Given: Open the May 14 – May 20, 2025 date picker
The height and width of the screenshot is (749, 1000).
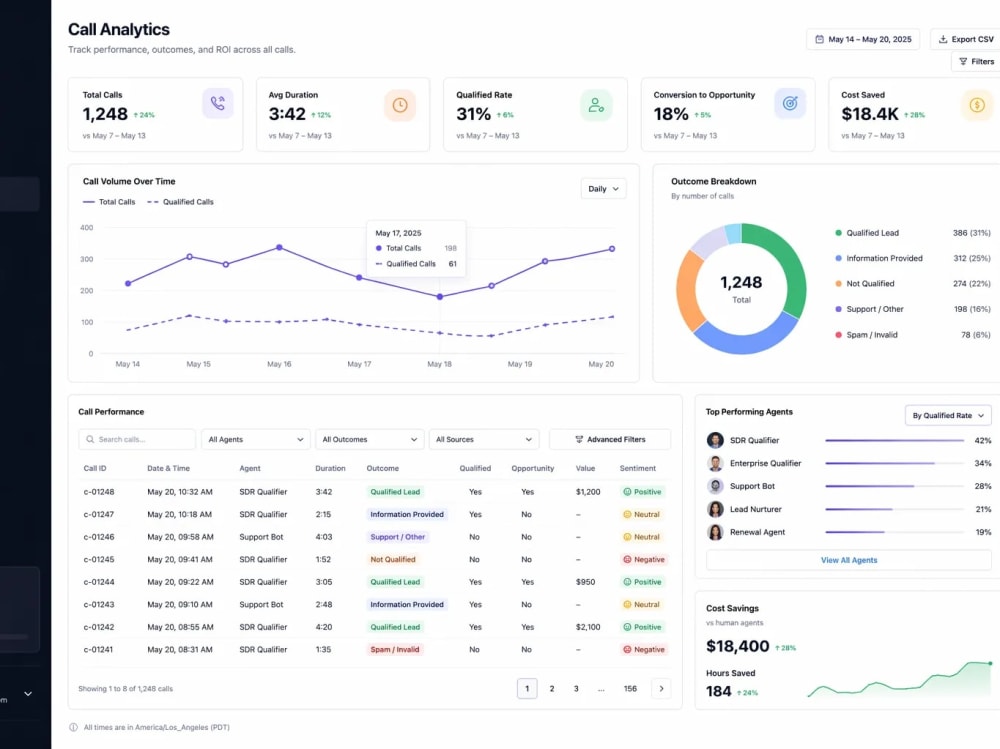Looking at the screenshot, I should pos(863,40).
